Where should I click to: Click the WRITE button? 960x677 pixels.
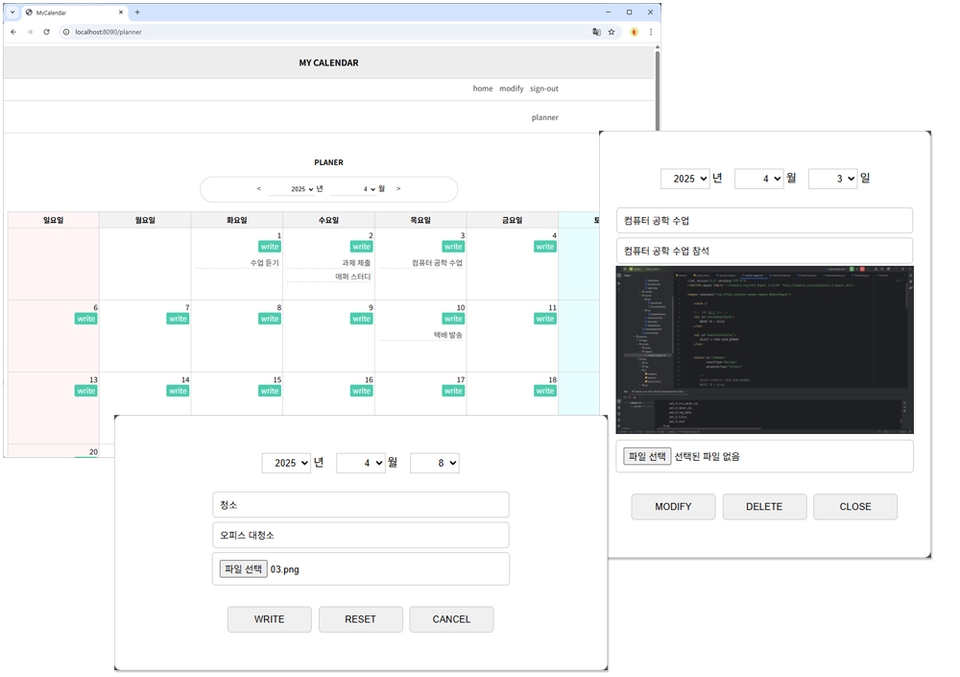[269, 619]
